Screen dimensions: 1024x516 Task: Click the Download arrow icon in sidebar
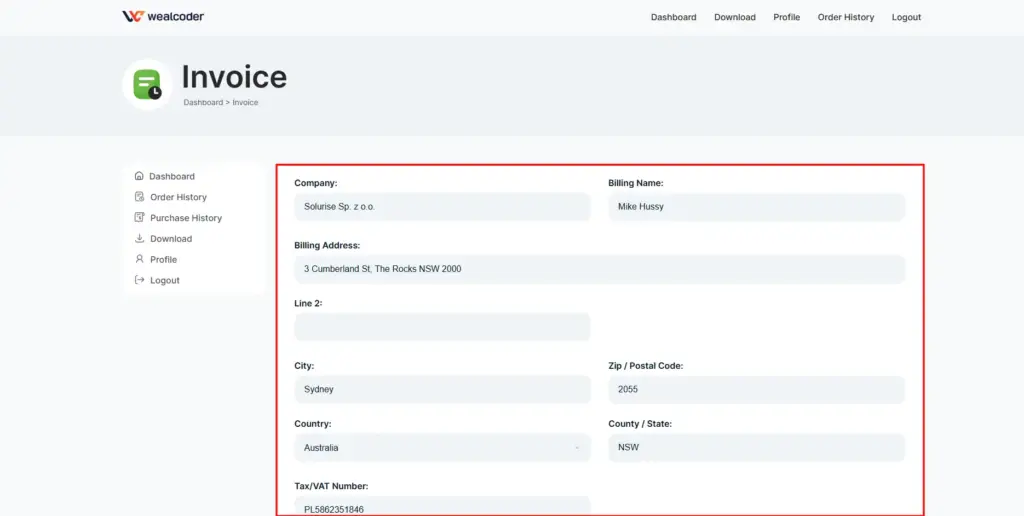coord(139,239)
